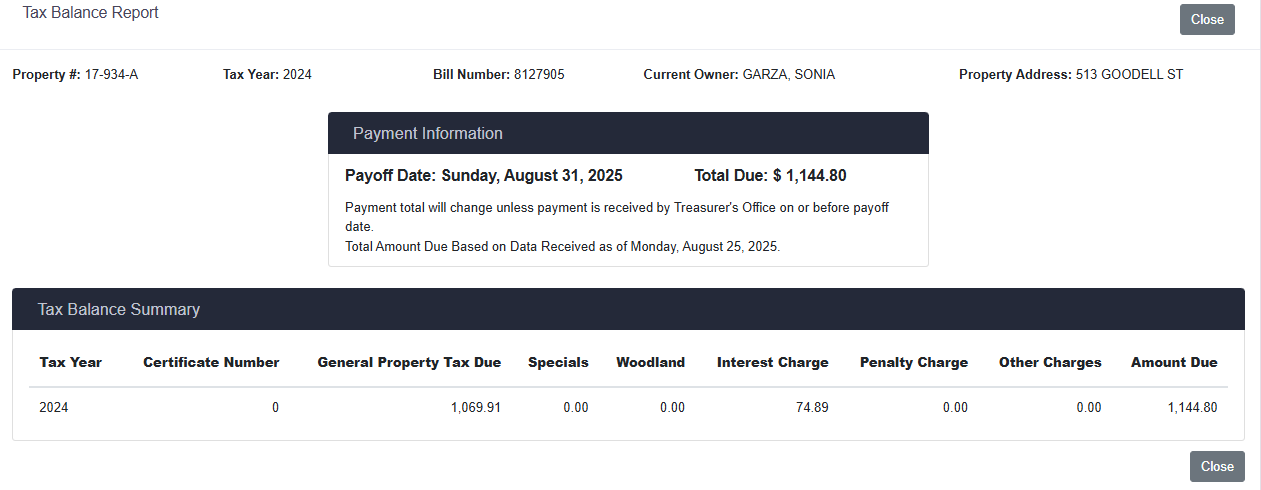The height and width of the screenshot is (490, 1261).
Task: Click the Interest Charge column header
Action: pyautogui.click(x=772, y=363)
